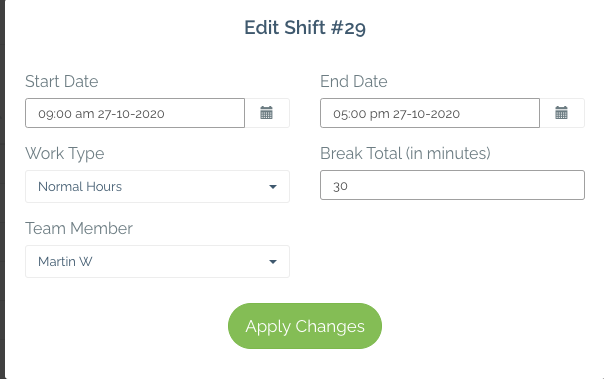
Task: Click the Start Date label
Action: 62,81
